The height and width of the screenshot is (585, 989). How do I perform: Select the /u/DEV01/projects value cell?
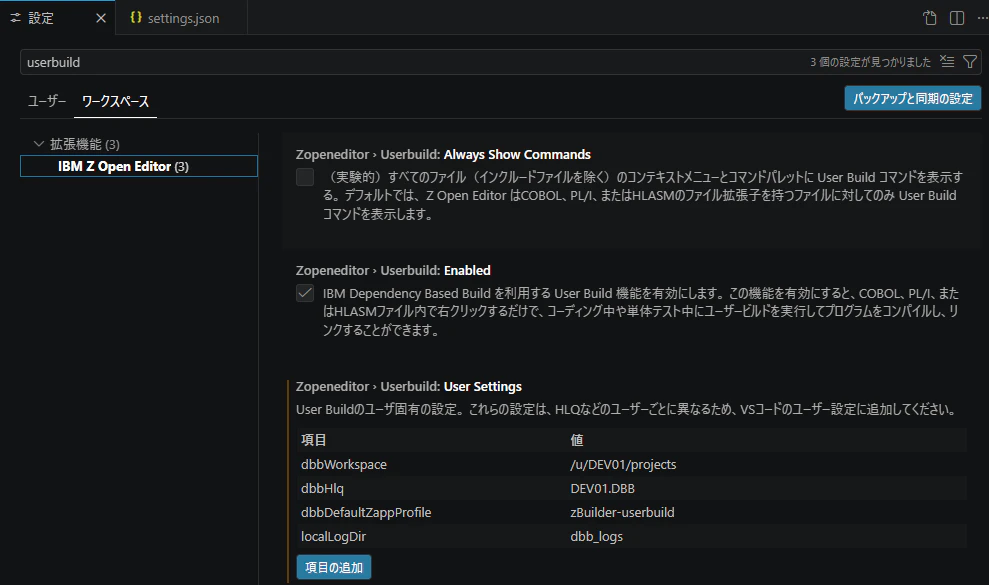(623, 464)
